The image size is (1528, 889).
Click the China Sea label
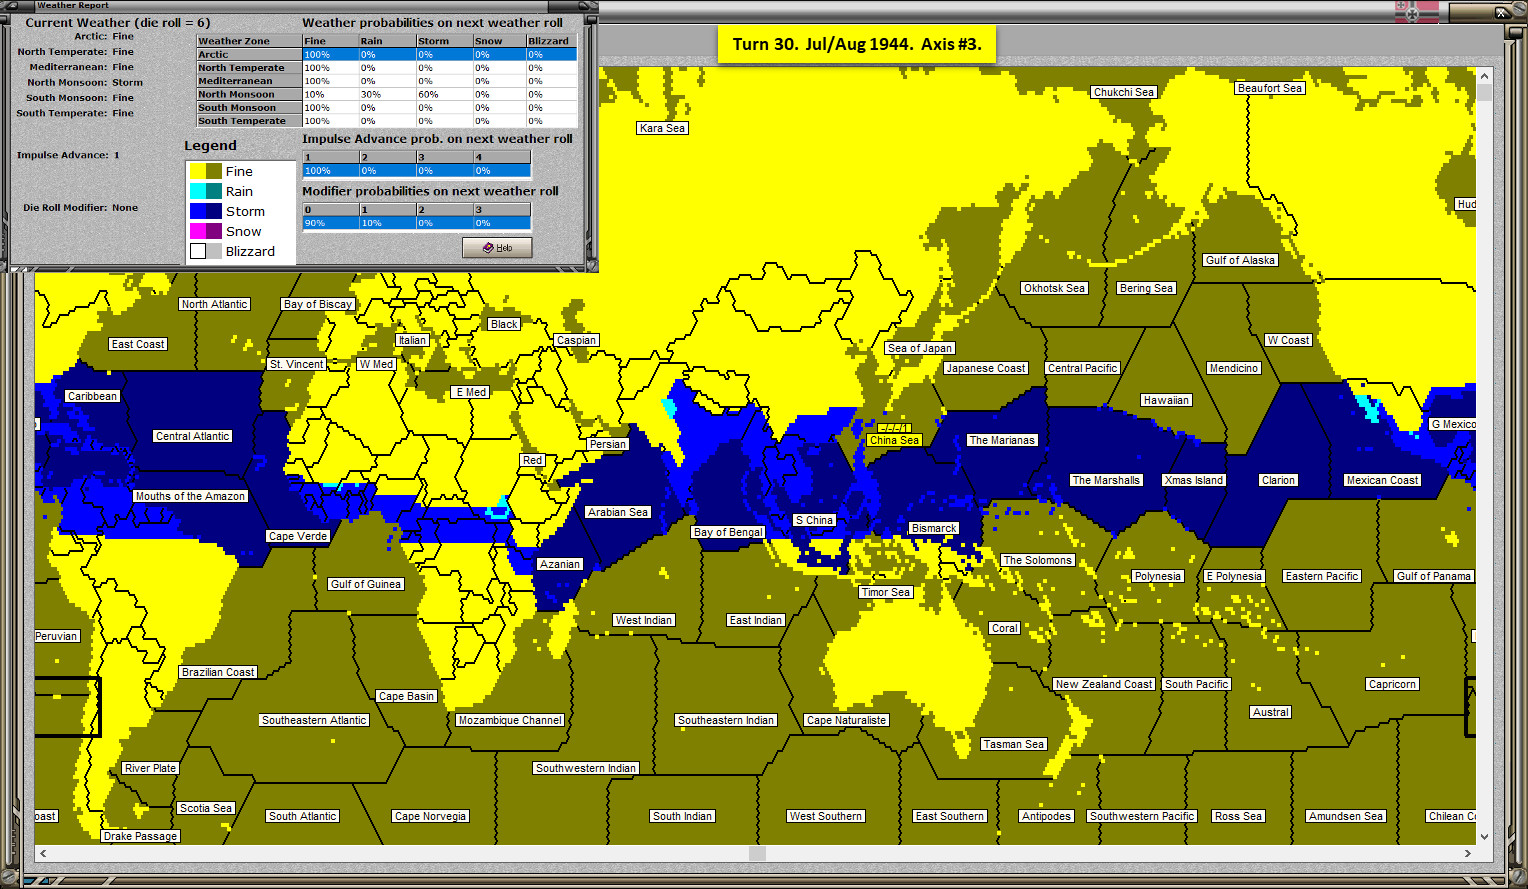894,440
